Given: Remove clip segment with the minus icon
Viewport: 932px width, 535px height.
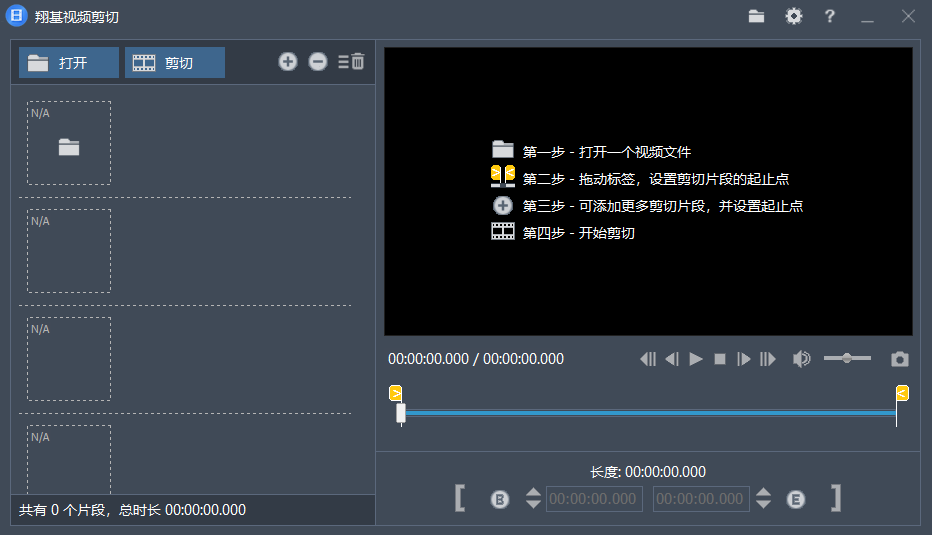Looking at the screenshot, I should click(x=318, y=62).
